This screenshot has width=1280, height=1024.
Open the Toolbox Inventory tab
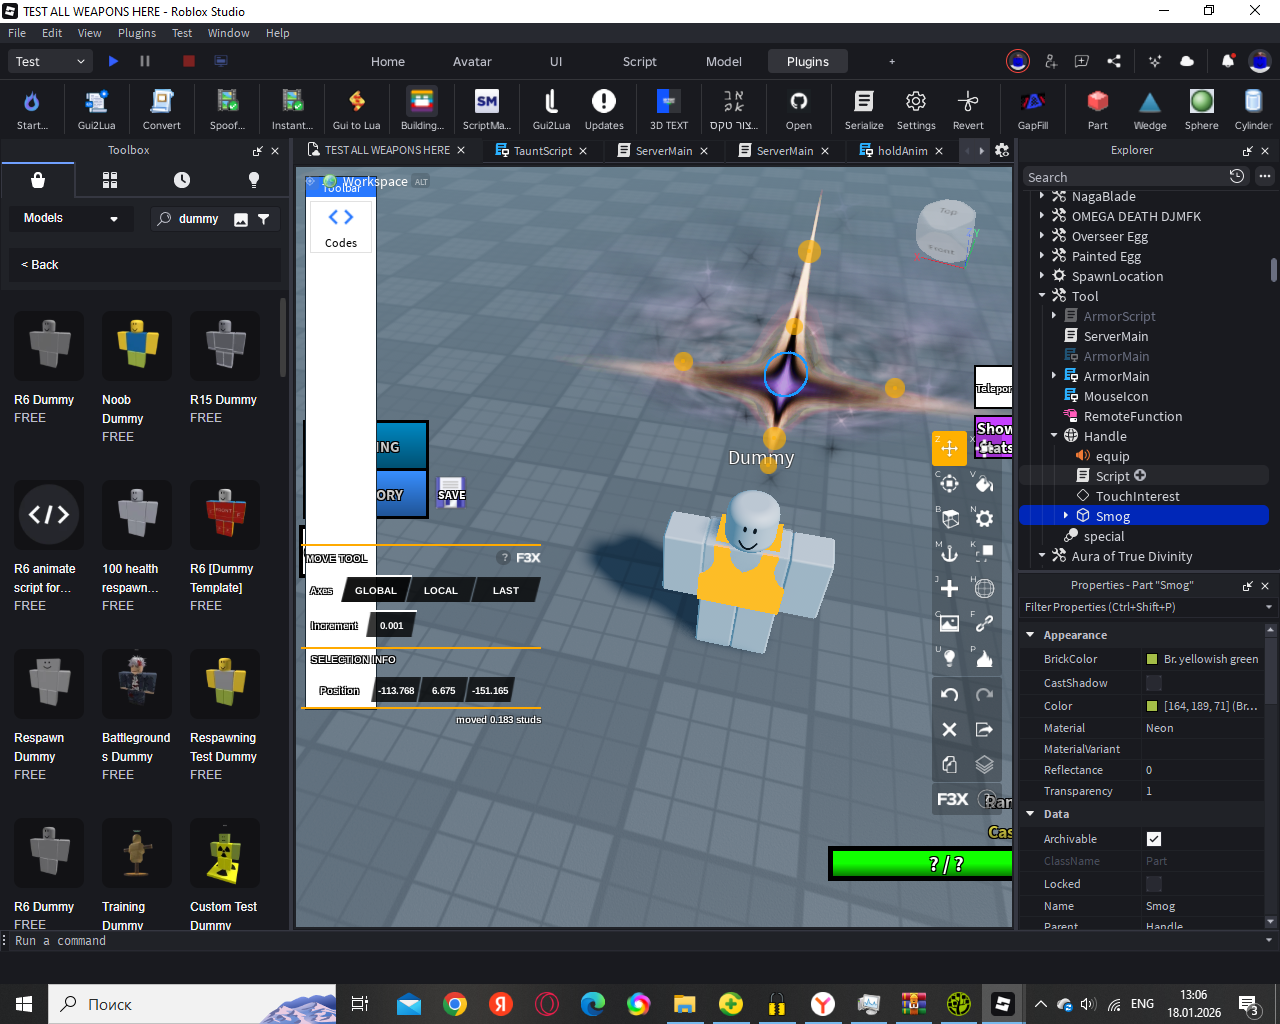[x=110, y=180]
